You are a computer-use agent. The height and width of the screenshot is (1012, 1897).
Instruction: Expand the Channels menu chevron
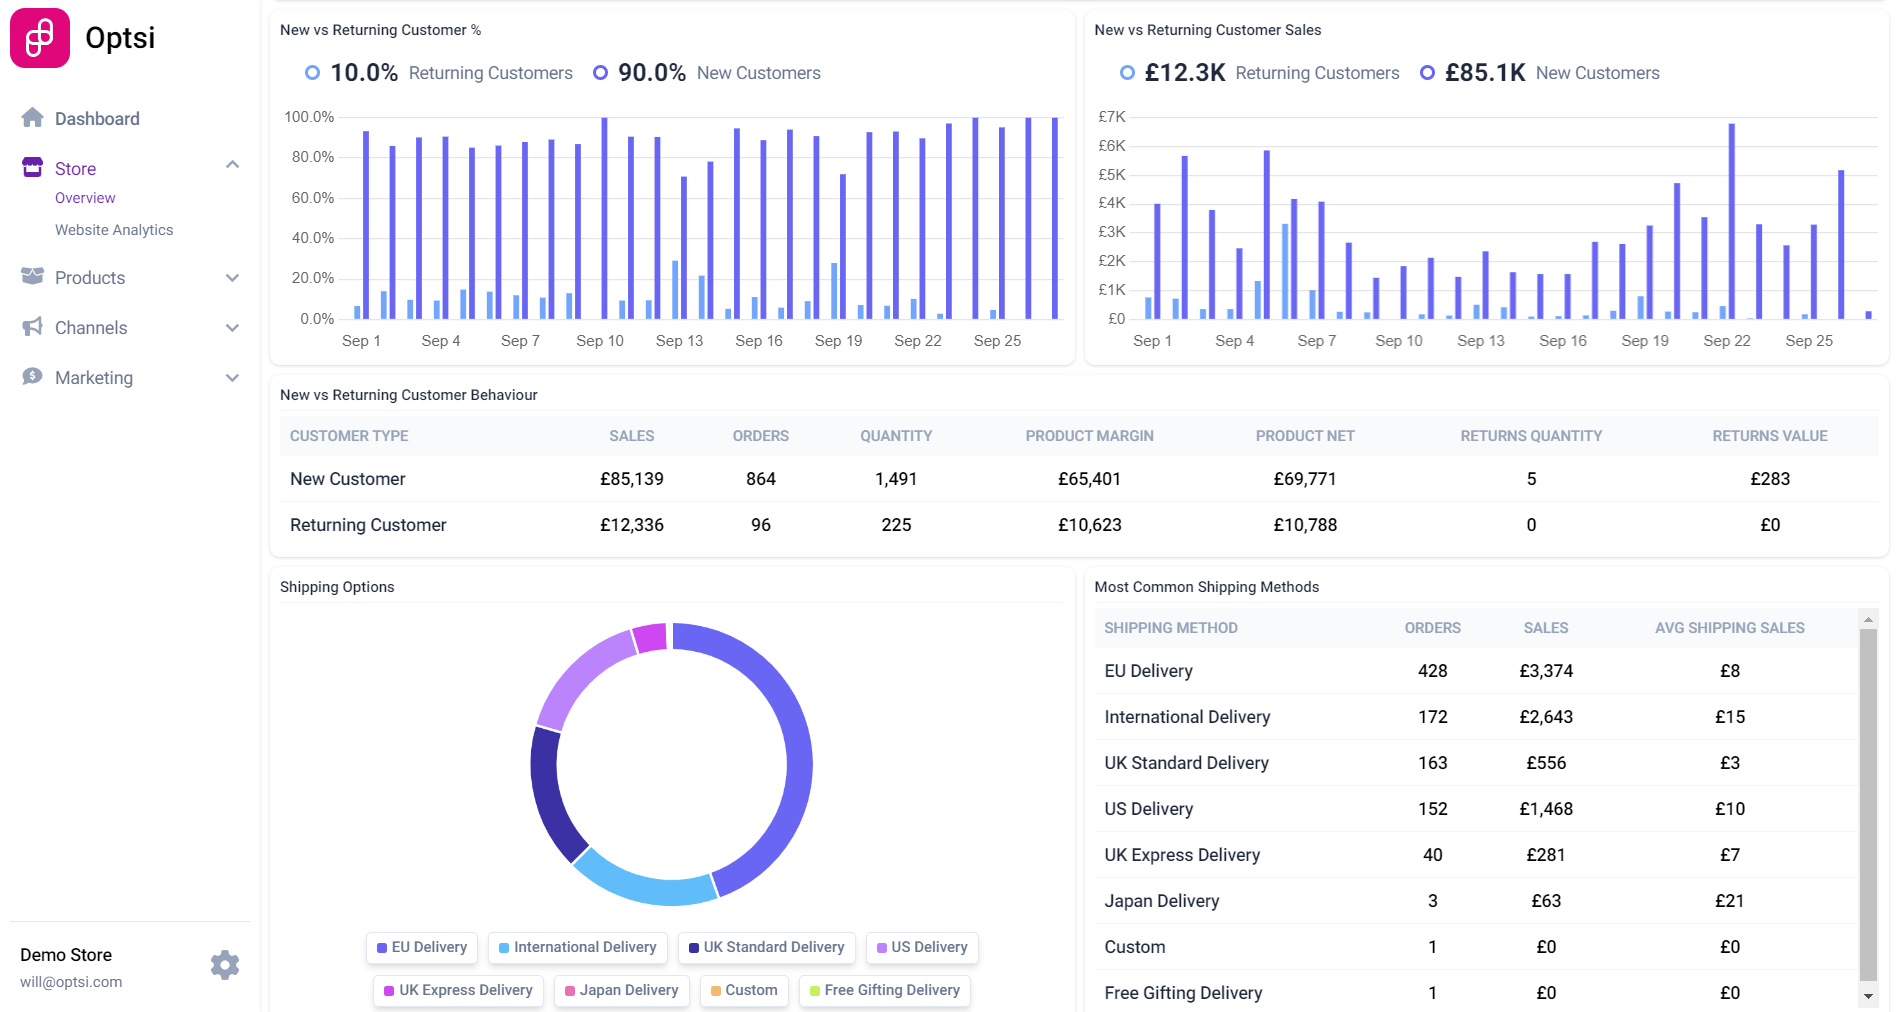232,328
